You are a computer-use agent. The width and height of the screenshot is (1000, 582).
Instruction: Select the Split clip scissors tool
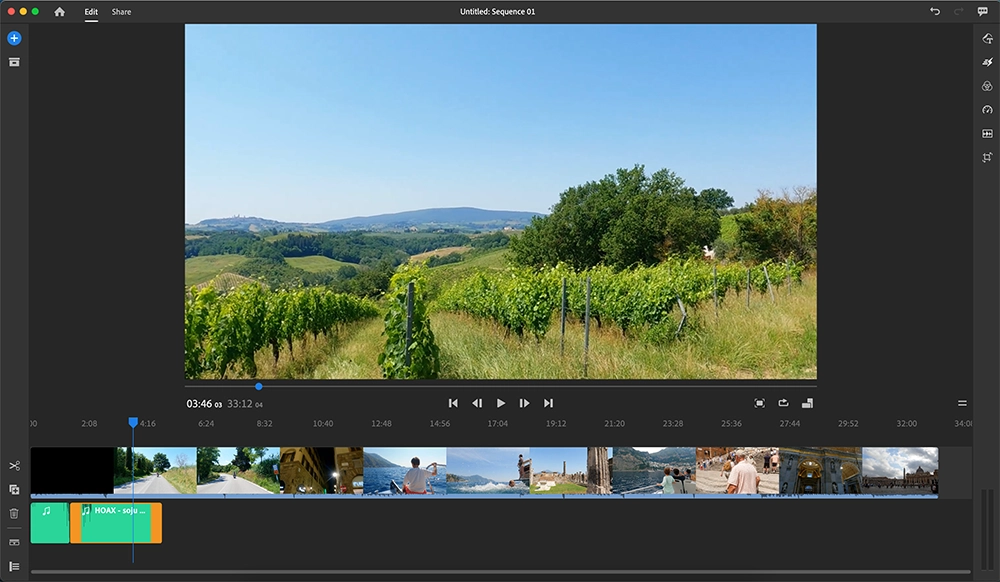(13, 466)
